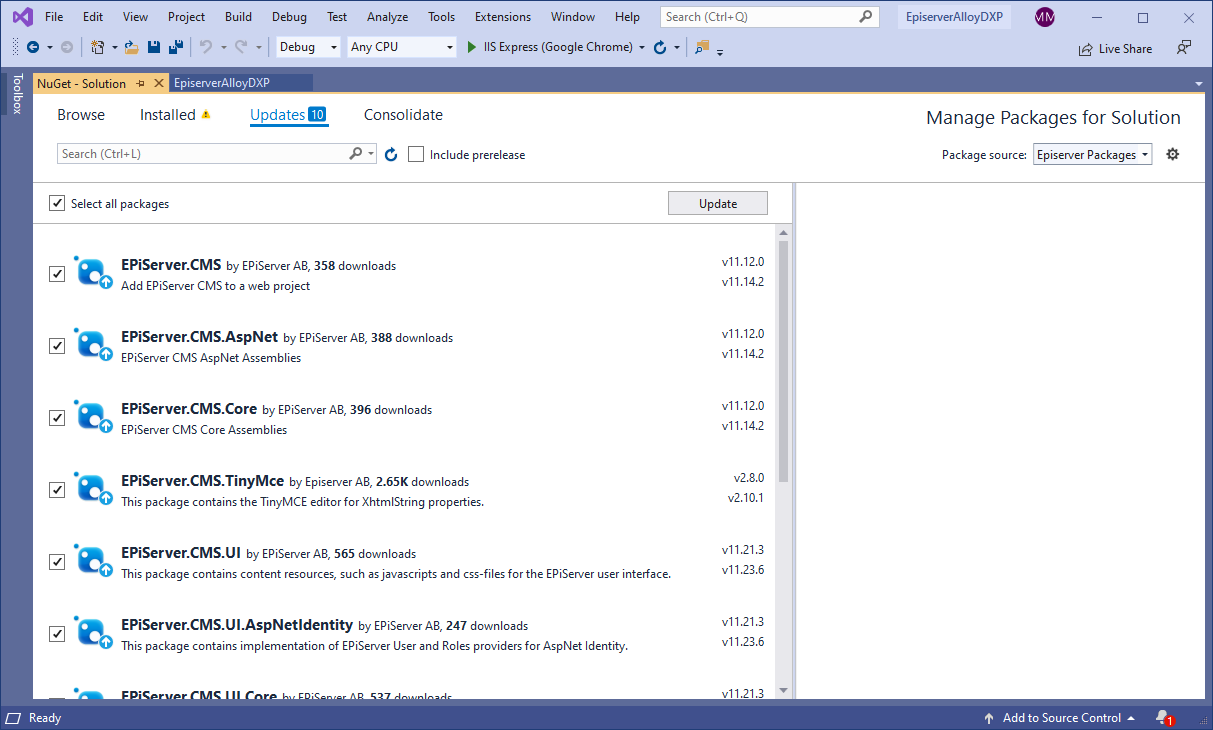Click the Find in Files toolbar icon

(x=702, y=47)
